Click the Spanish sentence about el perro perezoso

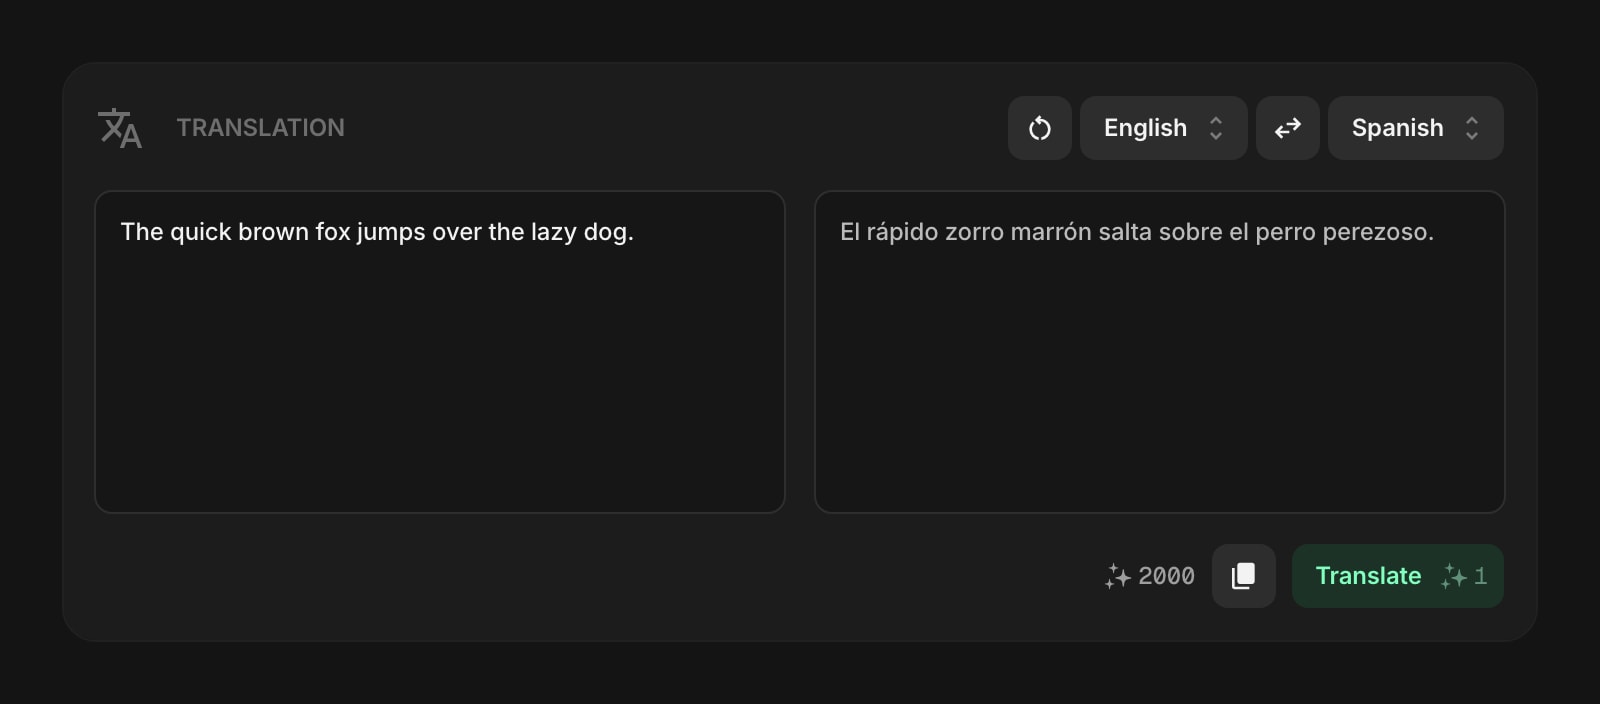[1137, 231]
